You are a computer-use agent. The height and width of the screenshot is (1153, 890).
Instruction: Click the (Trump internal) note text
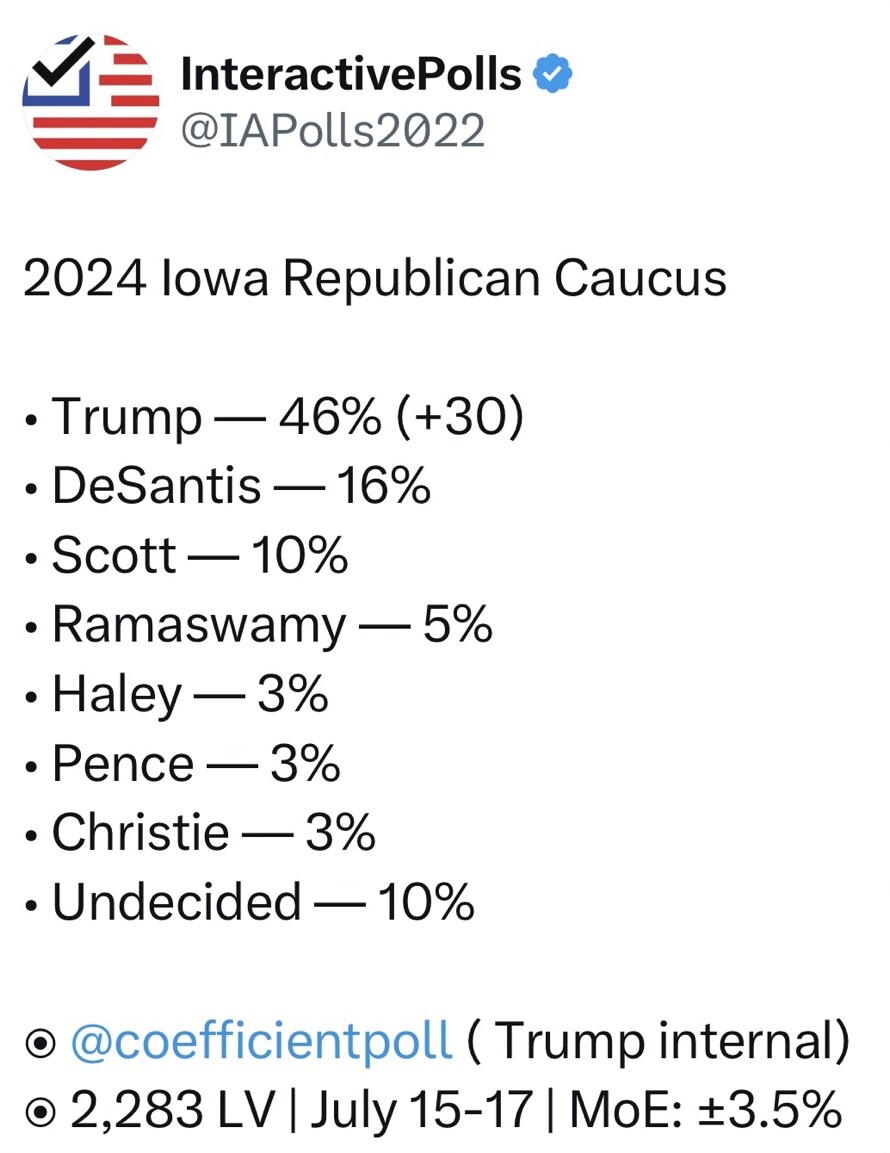coord(659,1041)
